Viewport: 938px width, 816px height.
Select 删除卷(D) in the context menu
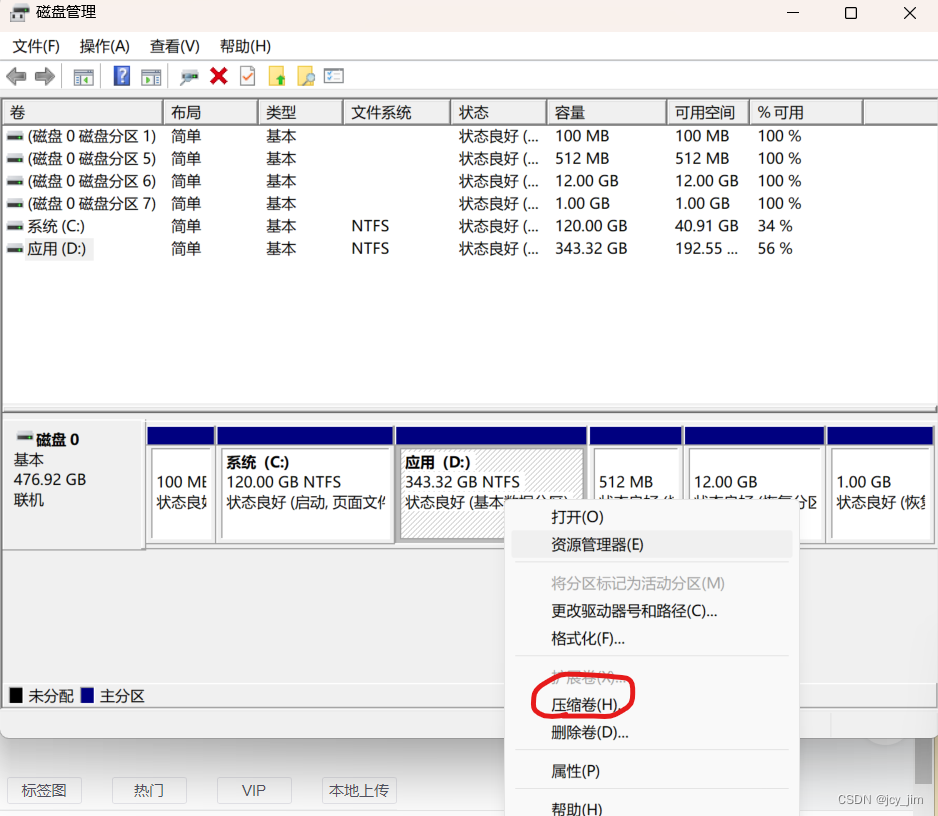click(652, 732)
